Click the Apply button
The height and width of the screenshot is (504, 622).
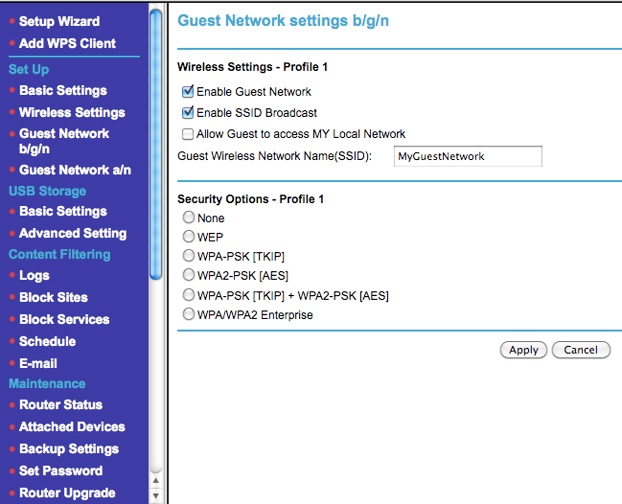click(x=523, y=350)
